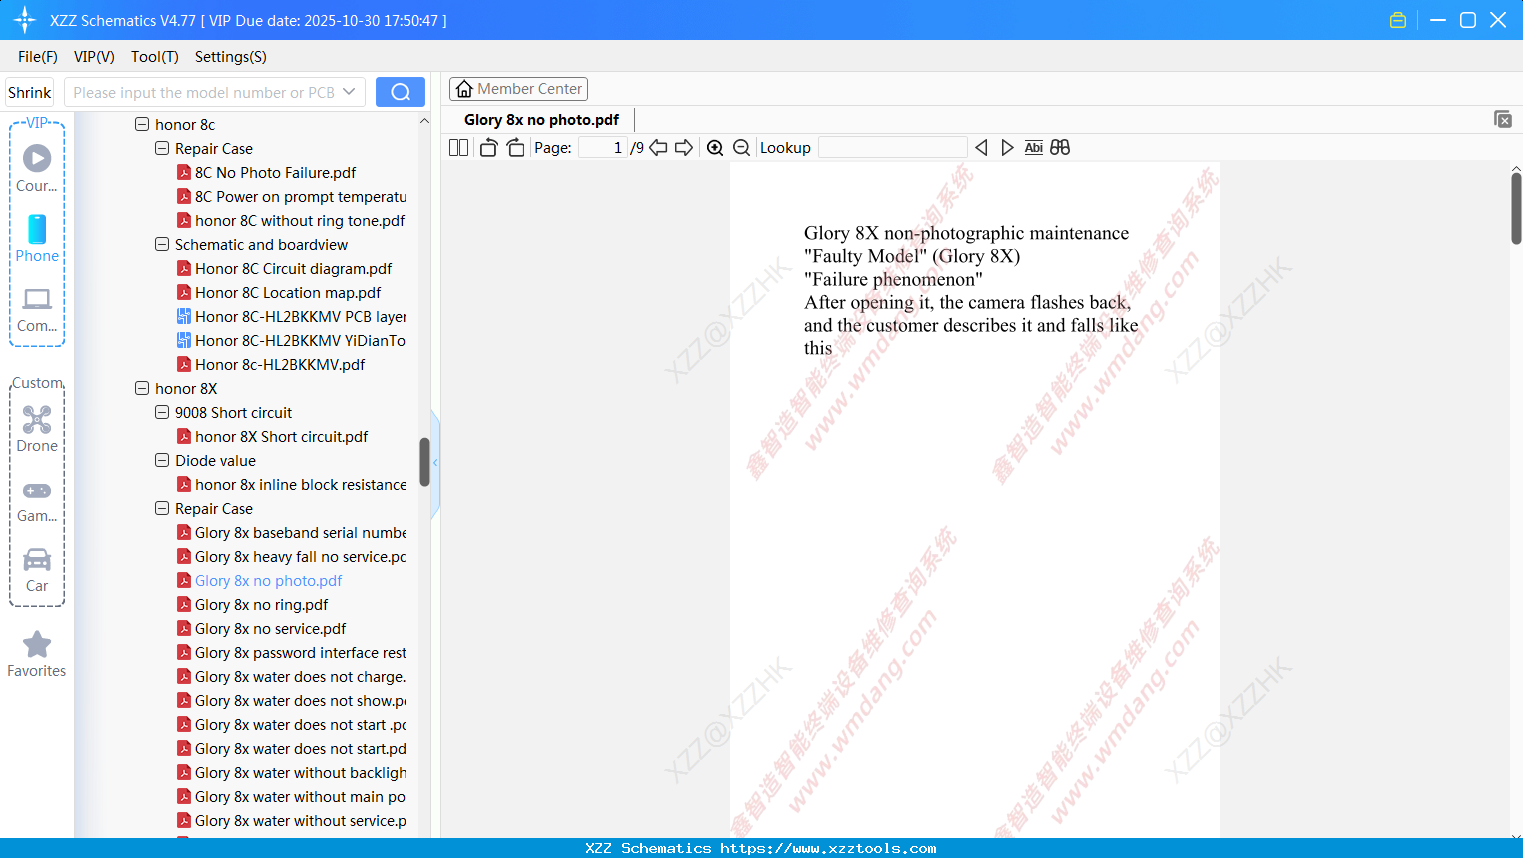Click the Shrink button
The width and height of the screenshot is (1523, 858).
(30, 92)
